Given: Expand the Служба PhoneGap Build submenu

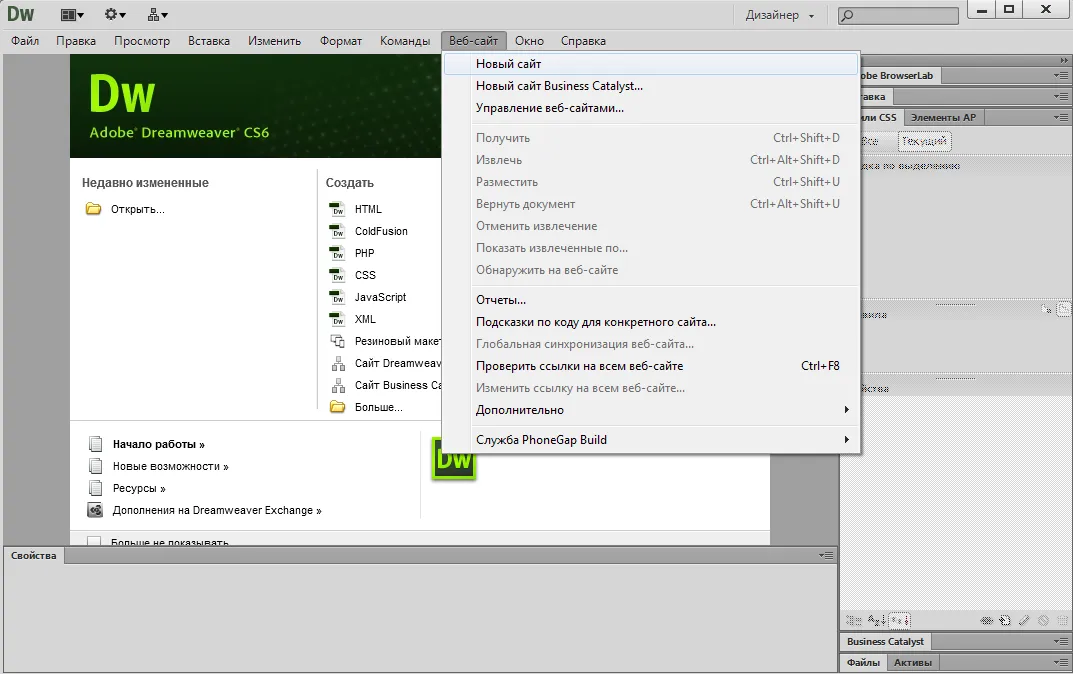Looking at the screenshot, I should pyautogui.click(x=651, y=440).
